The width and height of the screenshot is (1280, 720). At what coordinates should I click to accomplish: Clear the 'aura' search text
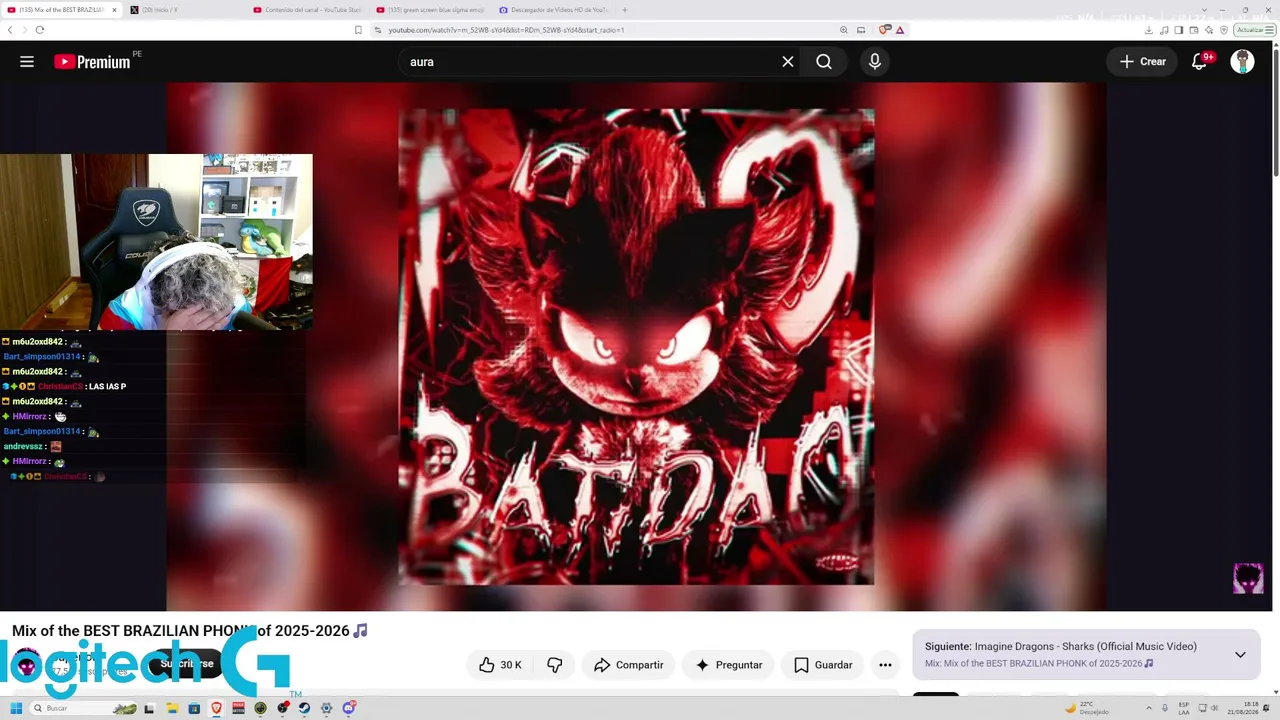click(x=788, y=62)
